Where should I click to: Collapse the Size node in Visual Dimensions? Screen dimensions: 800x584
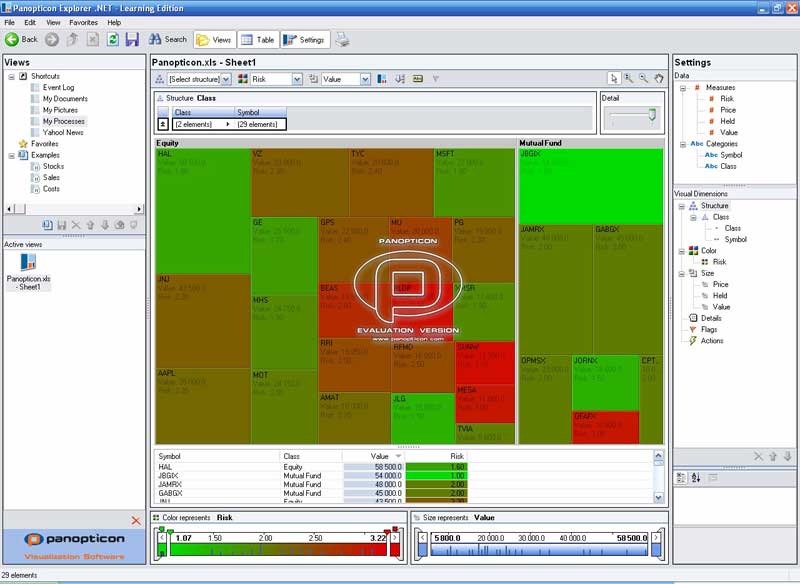[x=682, y=273]
